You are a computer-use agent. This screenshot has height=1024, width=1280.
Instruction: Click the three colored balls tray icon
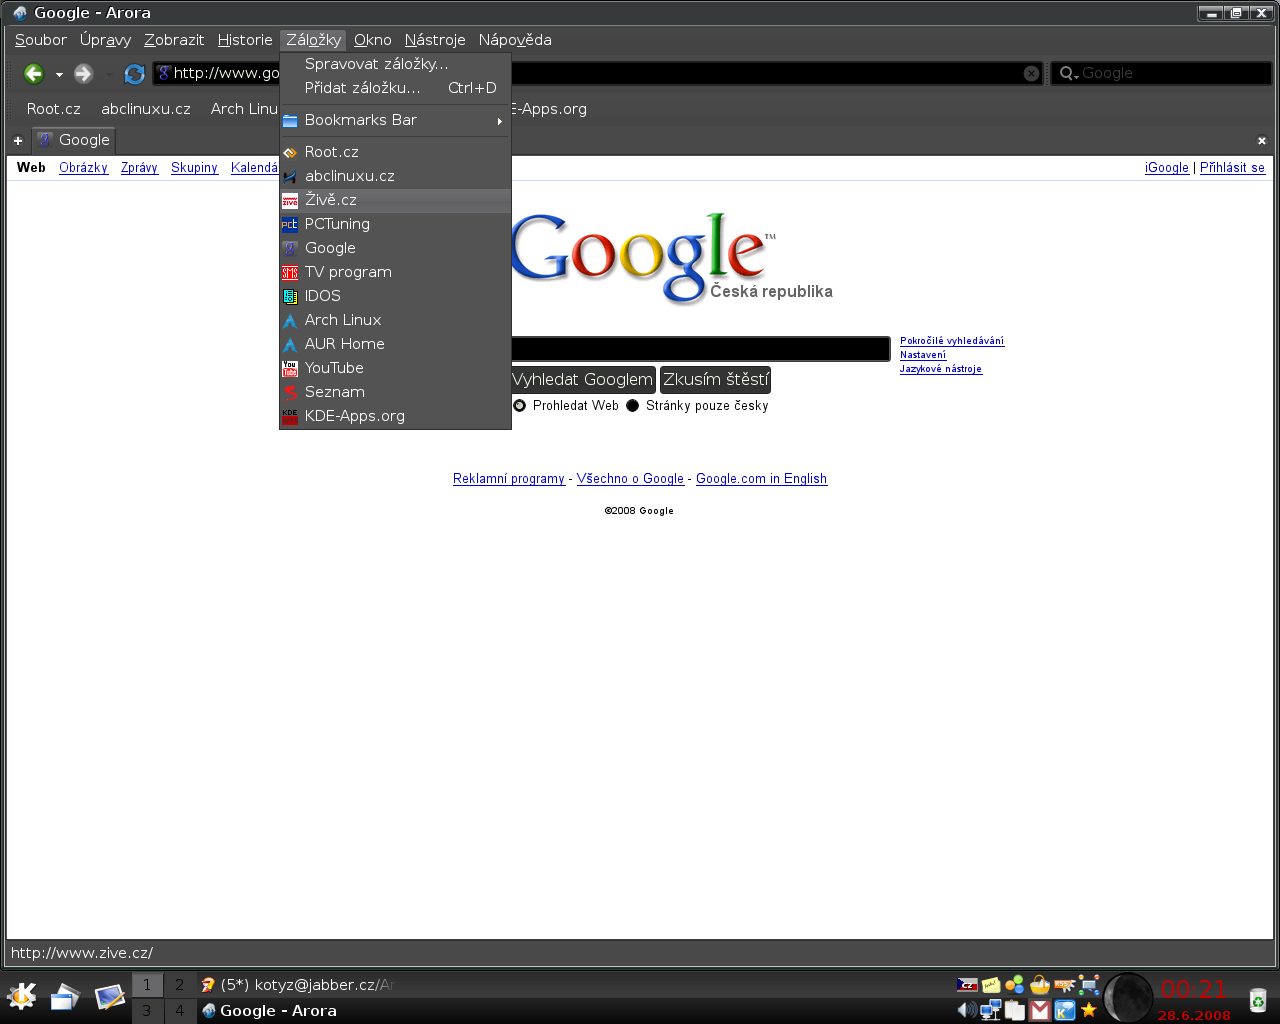click(1015, 985)
